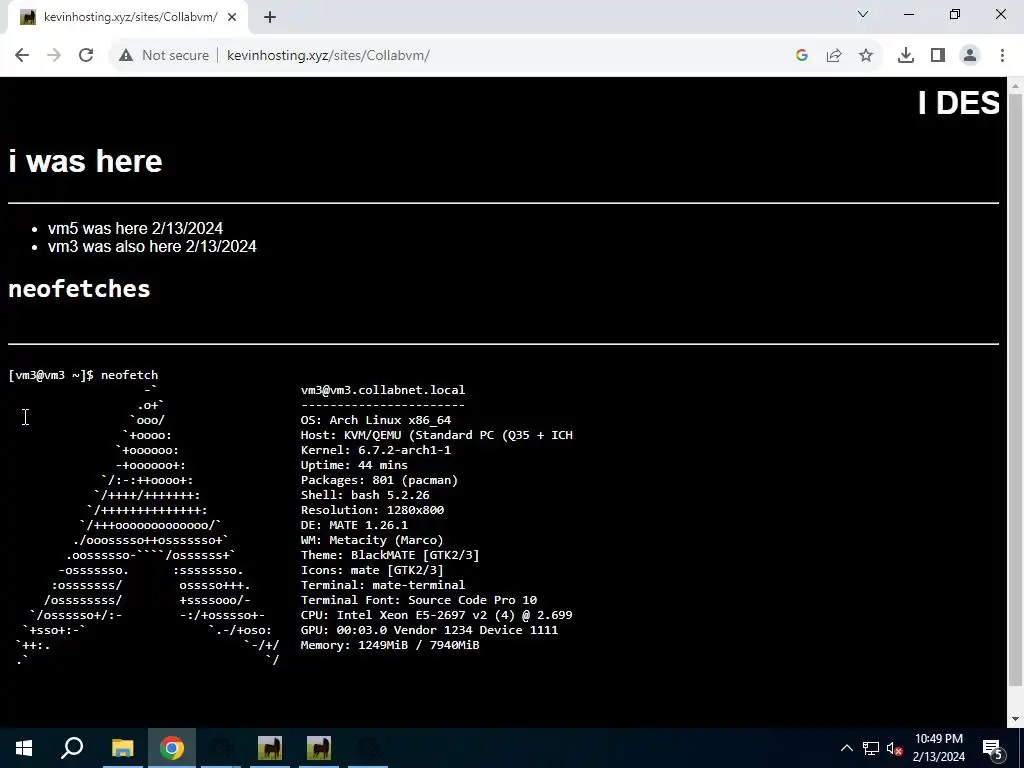The height and width of the screenshot is (768, 1024).
Task: Select the kevinhosting.xyz/sites/Collabvm/ tab
Action: point(127,17)
